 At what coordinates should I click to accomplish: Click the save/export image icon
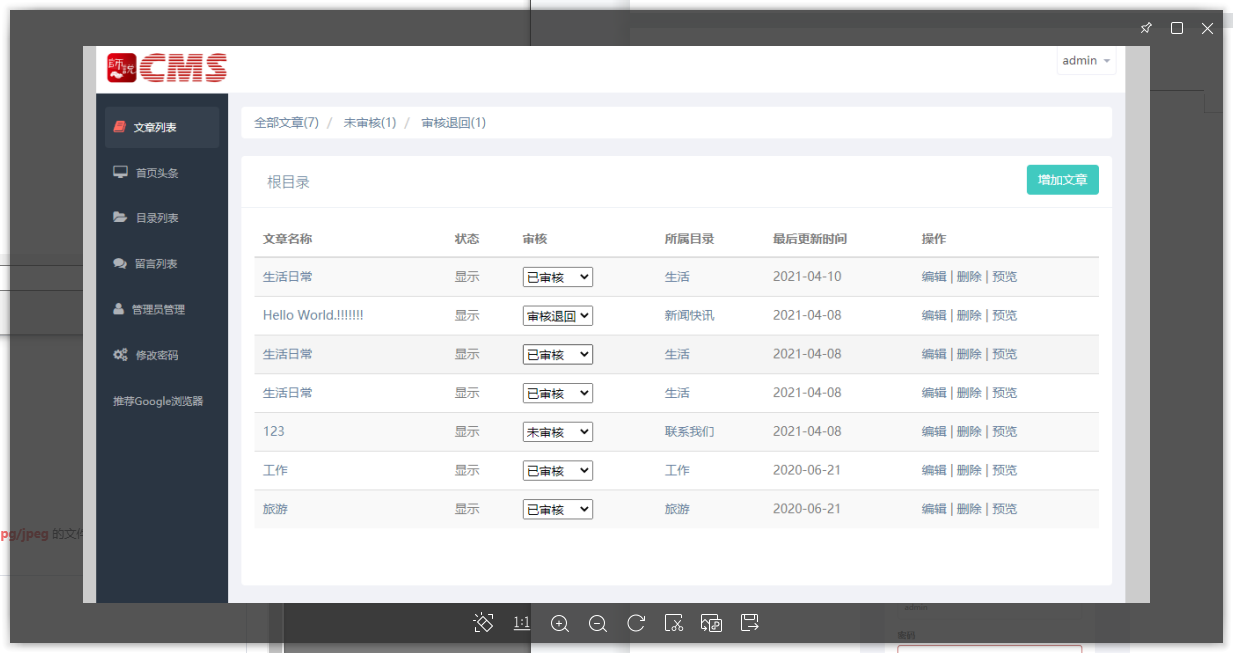click(750, 623)
